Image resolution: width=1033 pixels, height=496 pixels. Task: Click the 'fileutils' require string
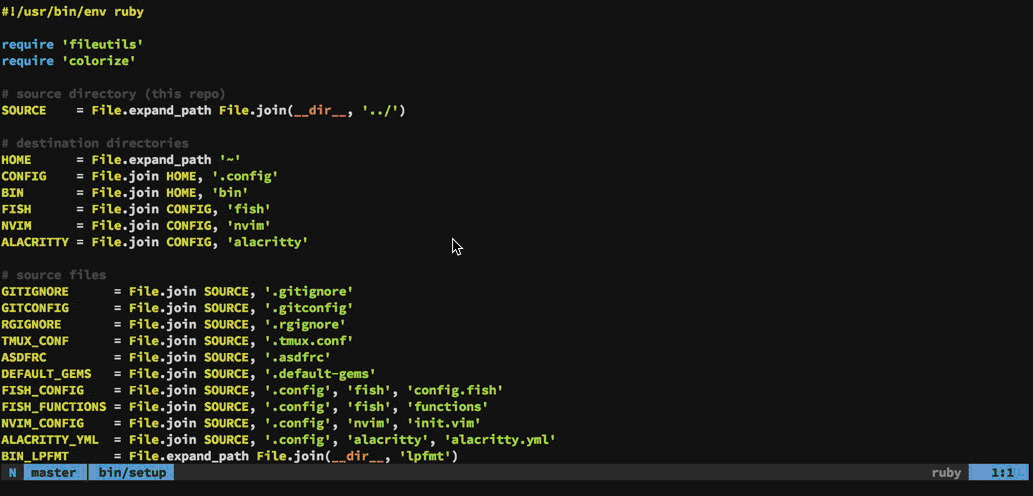pos(103,45)
